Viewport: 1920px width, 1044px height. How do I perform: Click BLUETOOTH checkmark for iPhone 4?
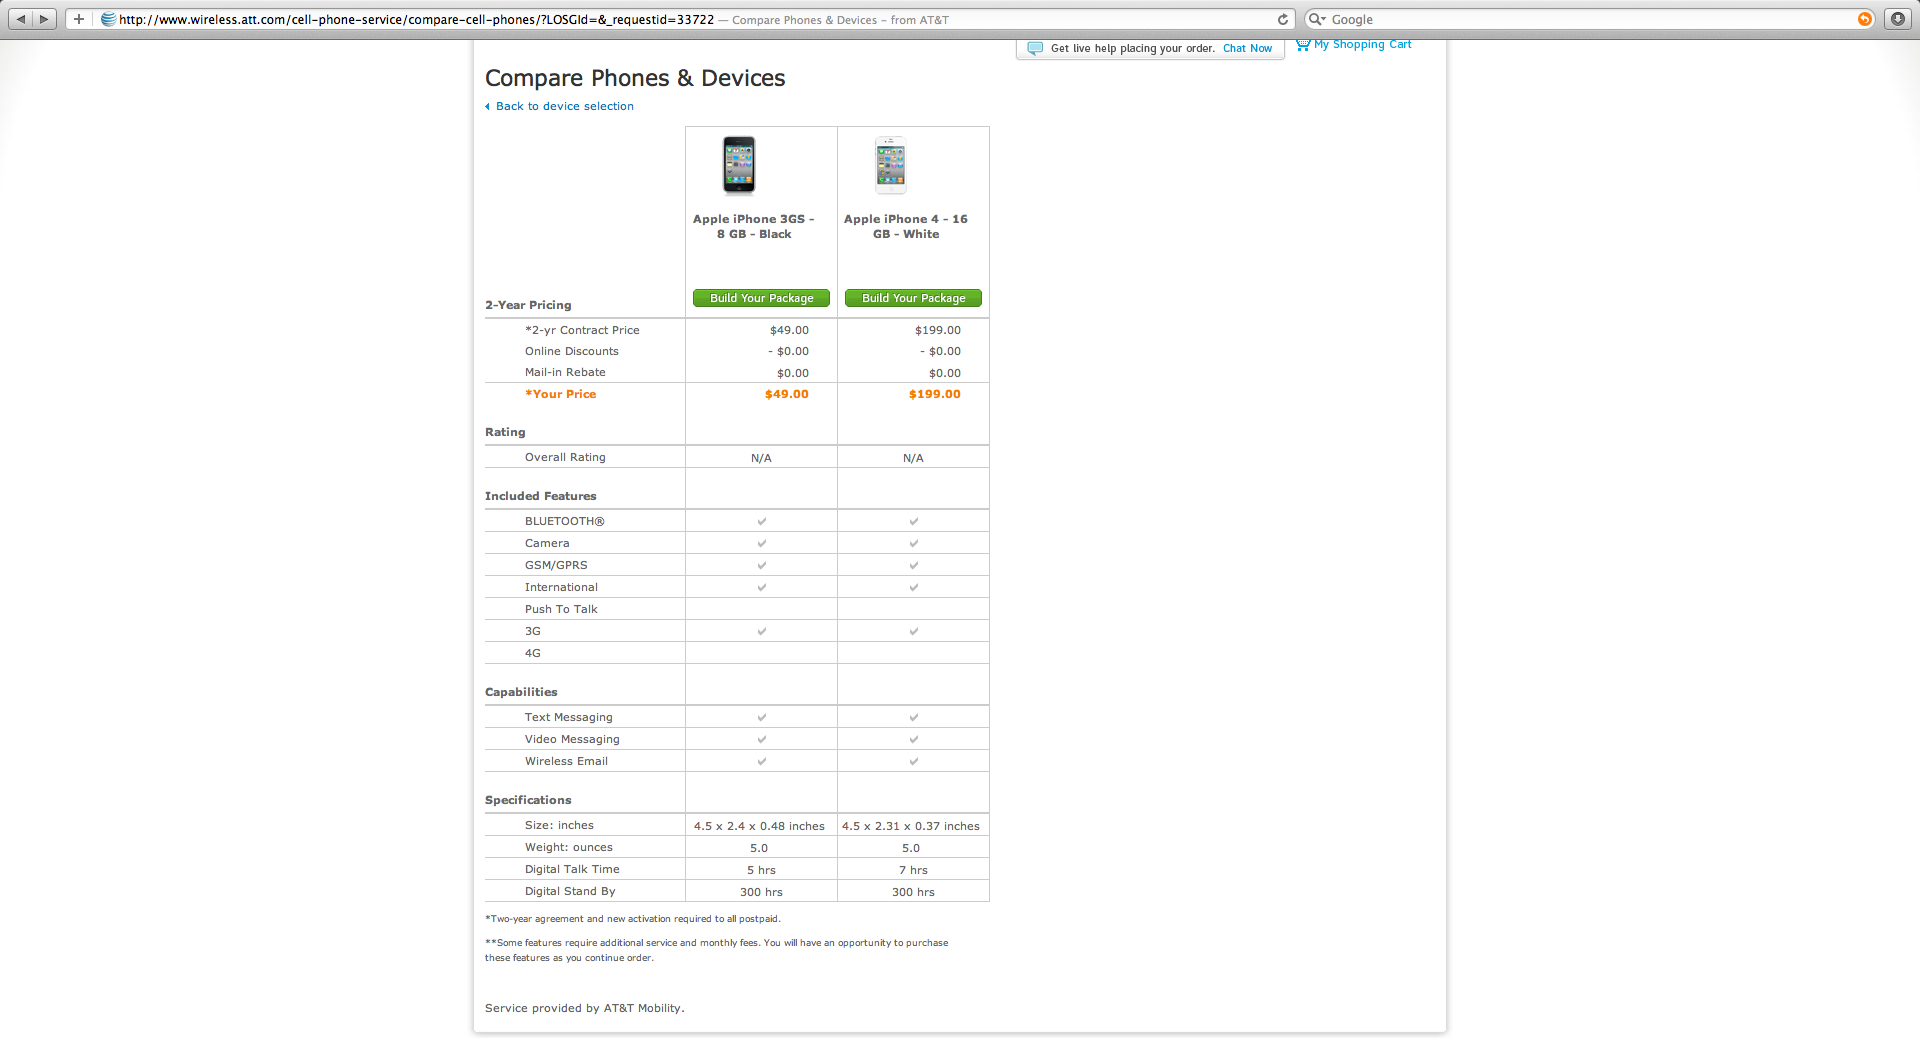tap(914, 521)
